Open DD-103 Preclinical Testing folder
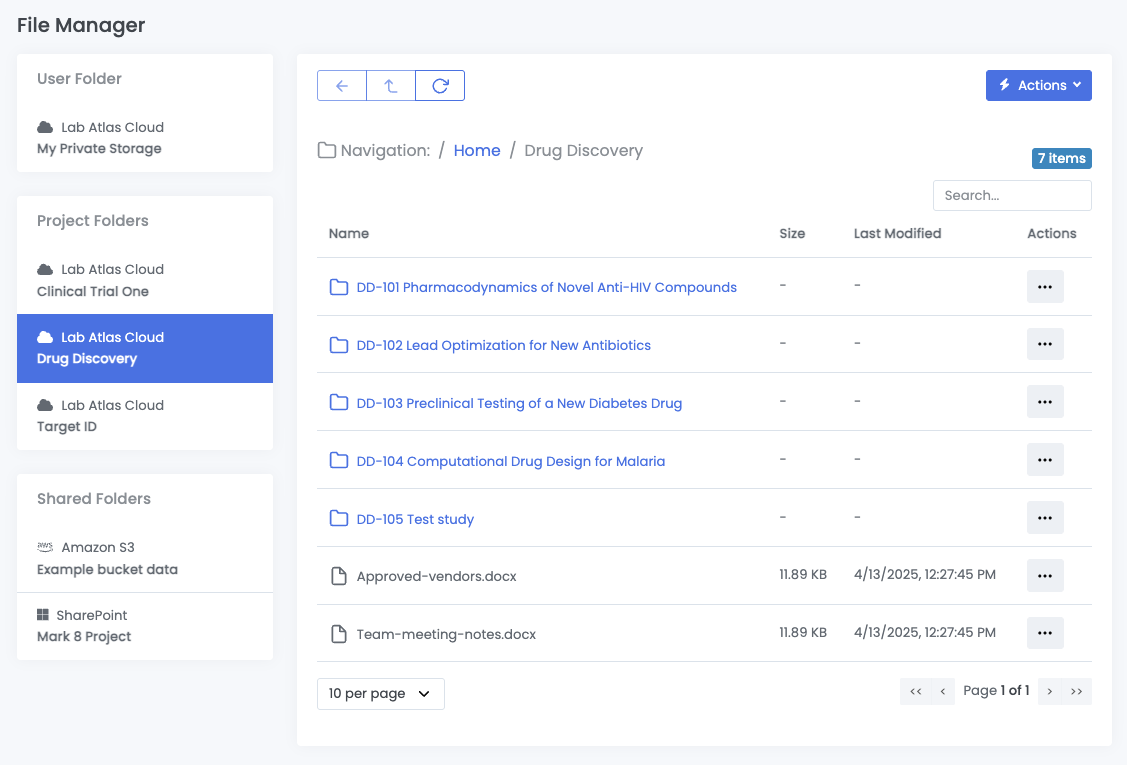 pos(519,402)
